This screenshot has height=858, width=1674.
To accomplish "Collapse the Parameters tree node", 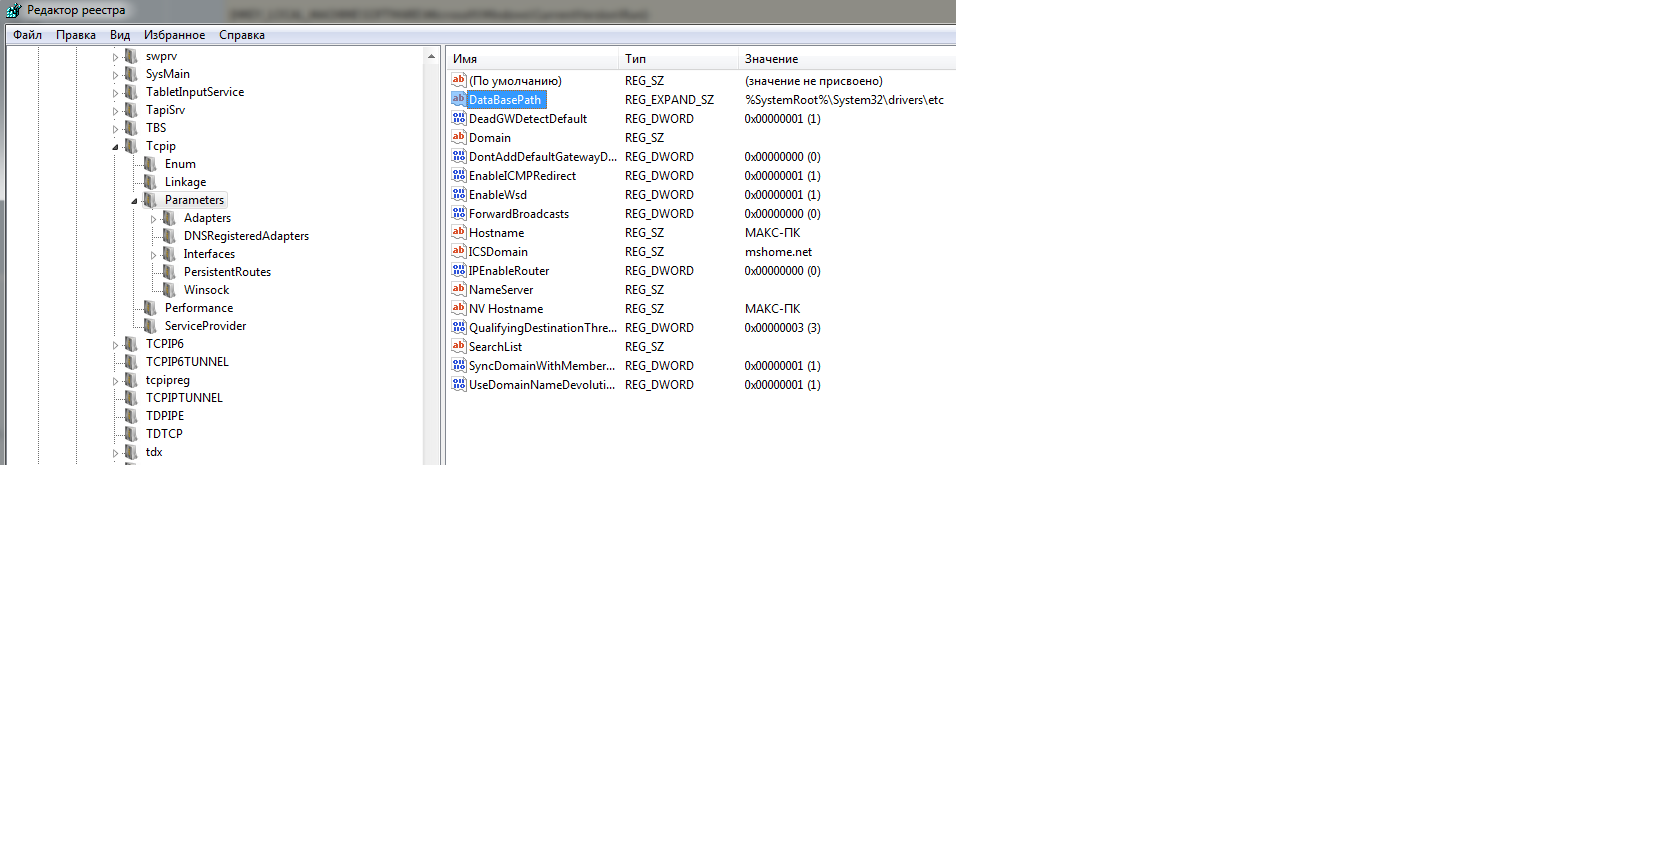I will click(134, 201).
